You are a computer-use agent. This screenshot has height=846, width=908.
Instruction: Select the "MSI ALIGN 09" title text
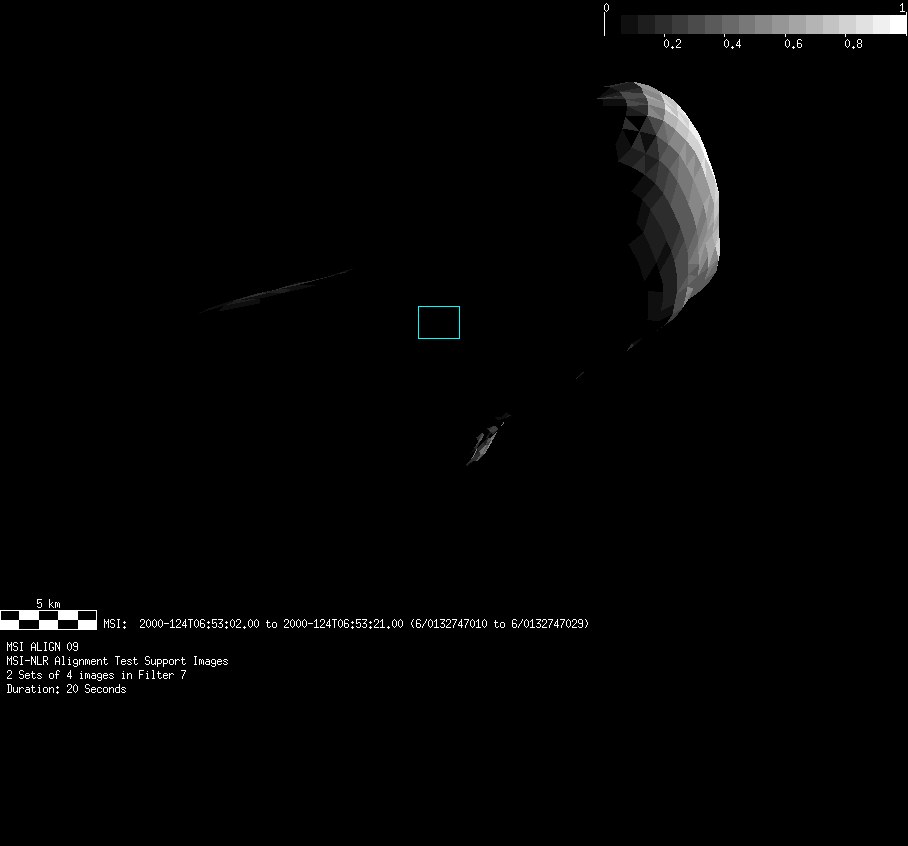[42, 647]
